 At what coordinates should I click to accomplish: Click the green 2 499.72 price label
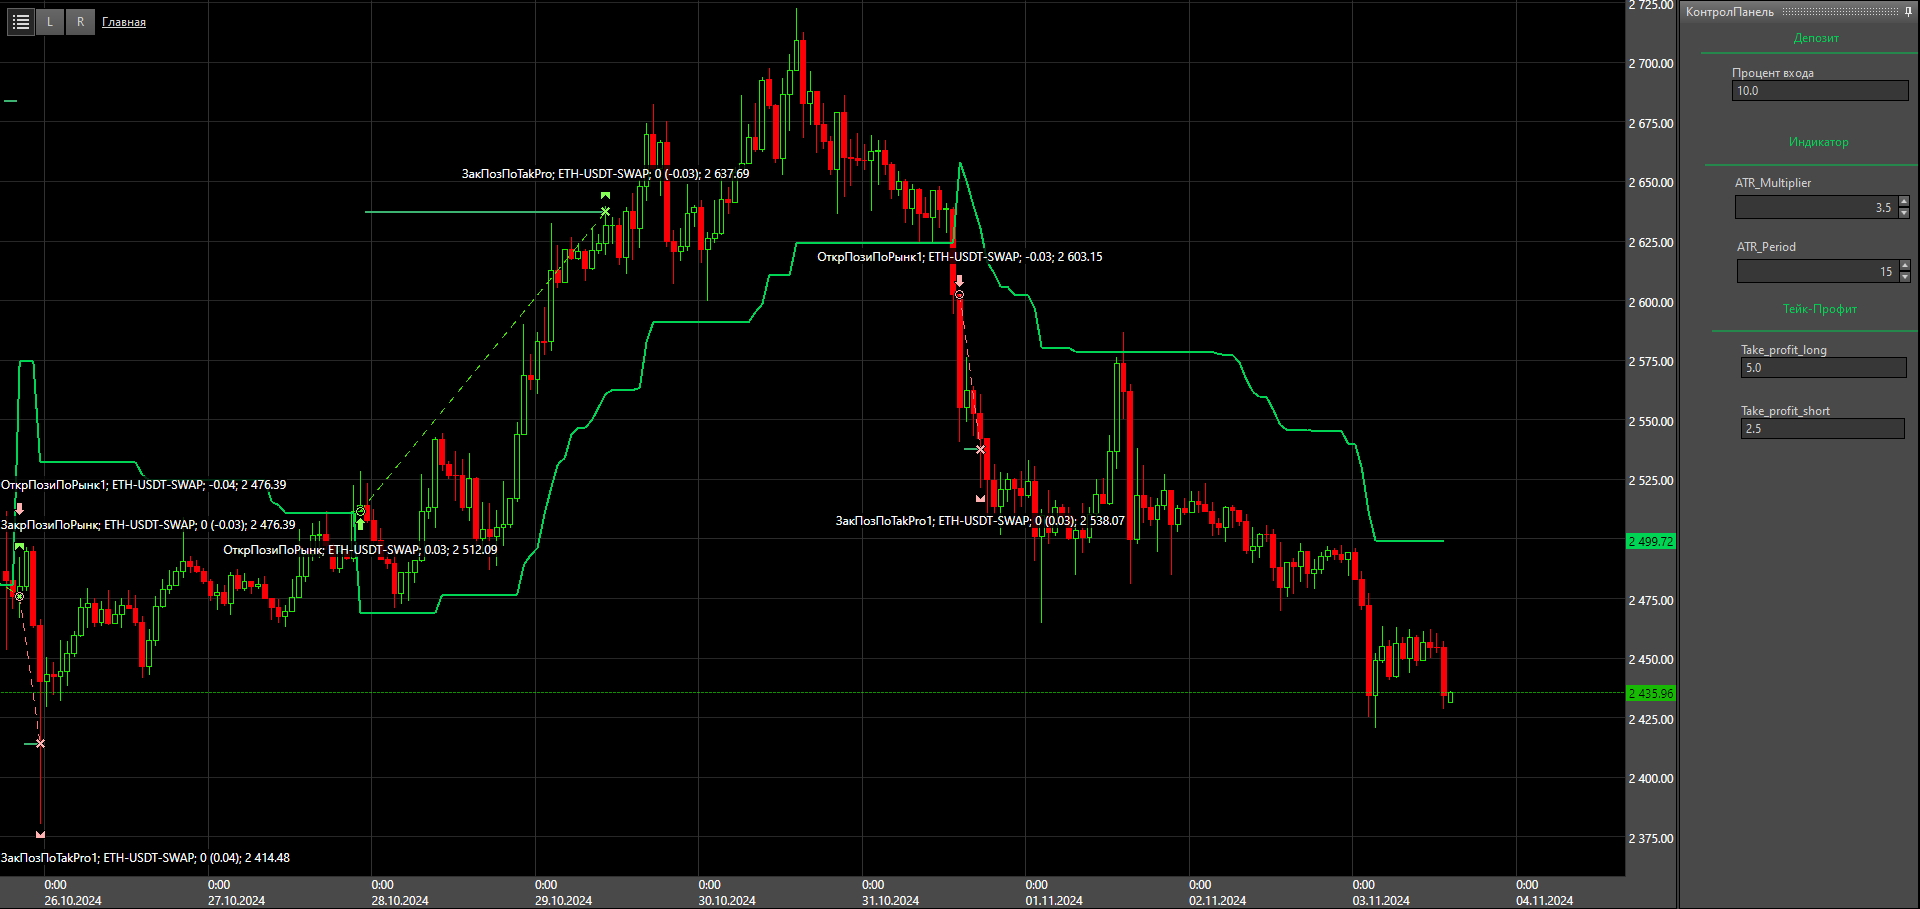click(x=1650, y=542)
